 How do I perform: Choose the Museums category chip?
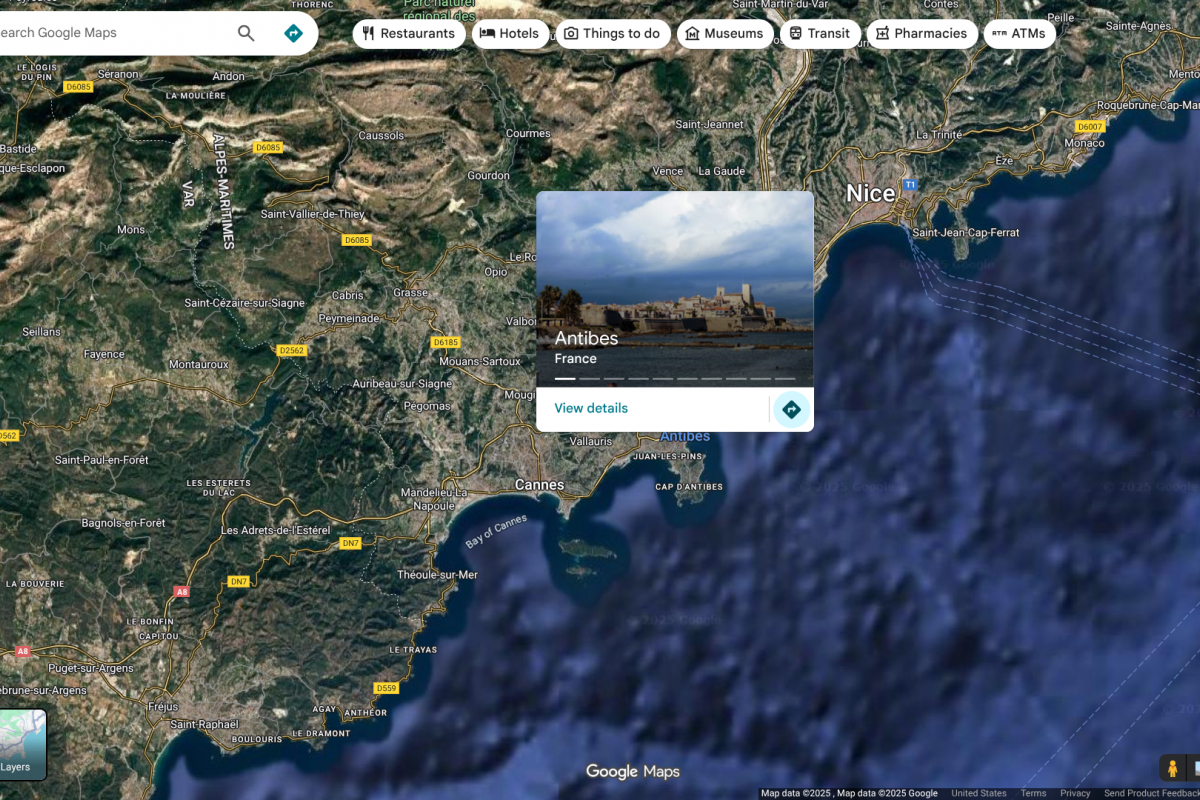(724, 33)
